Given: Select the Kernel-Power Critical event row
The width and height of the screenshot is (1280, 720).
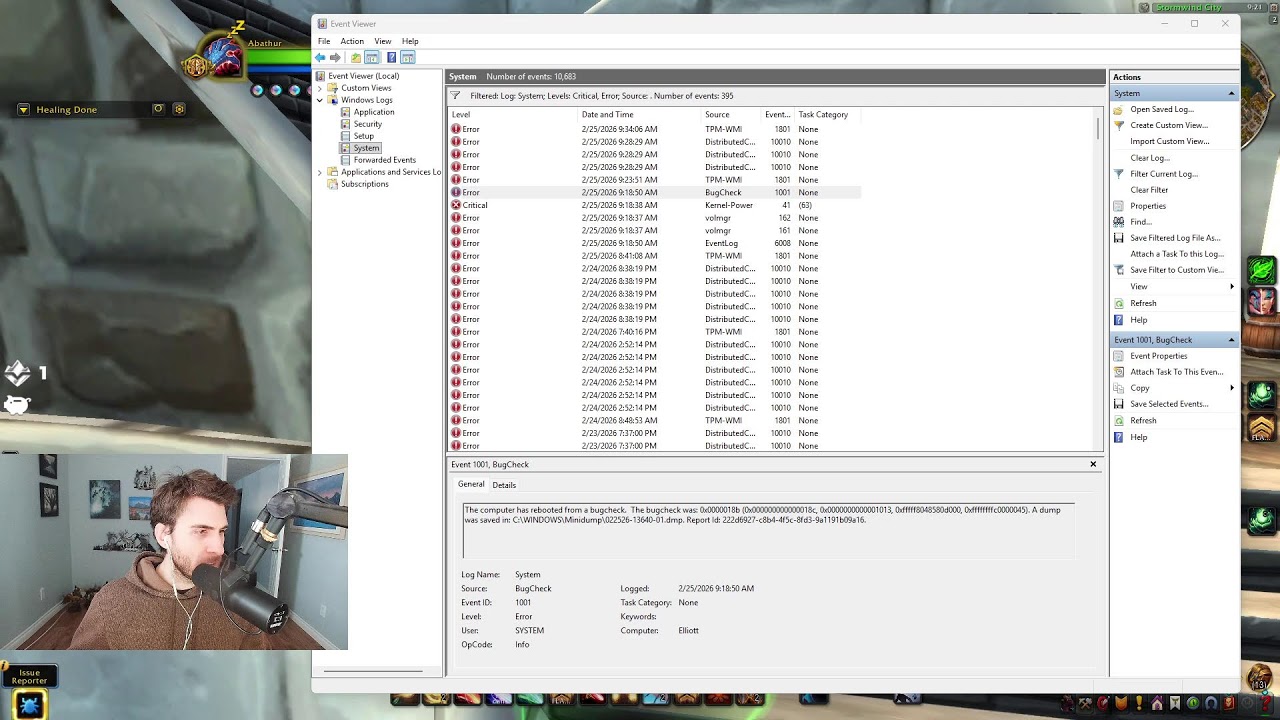Looking at the screenshot, I should click(x=655, y=205).
